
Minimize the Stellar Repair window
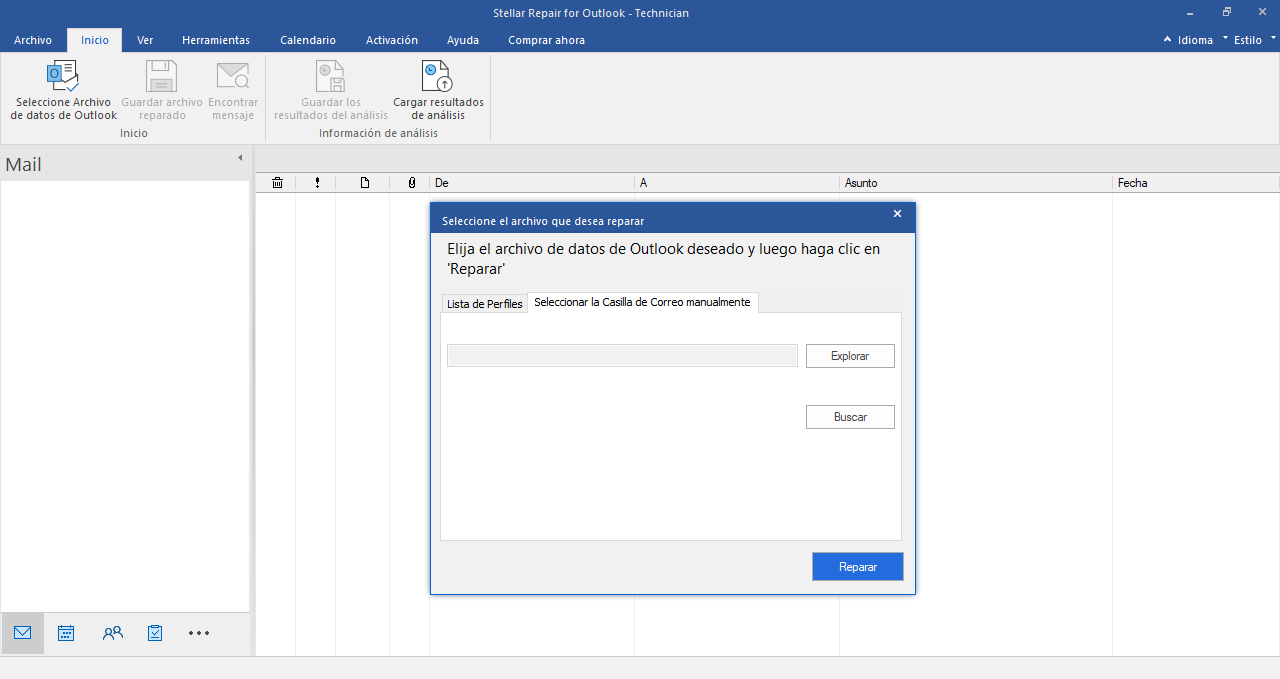[x=1189, y=13]
